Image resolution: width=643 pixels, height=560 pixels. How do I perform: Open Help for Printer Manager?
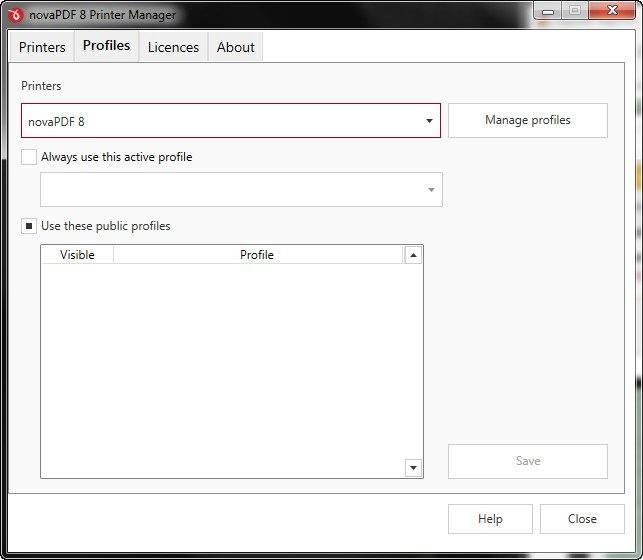coord(490,519)
